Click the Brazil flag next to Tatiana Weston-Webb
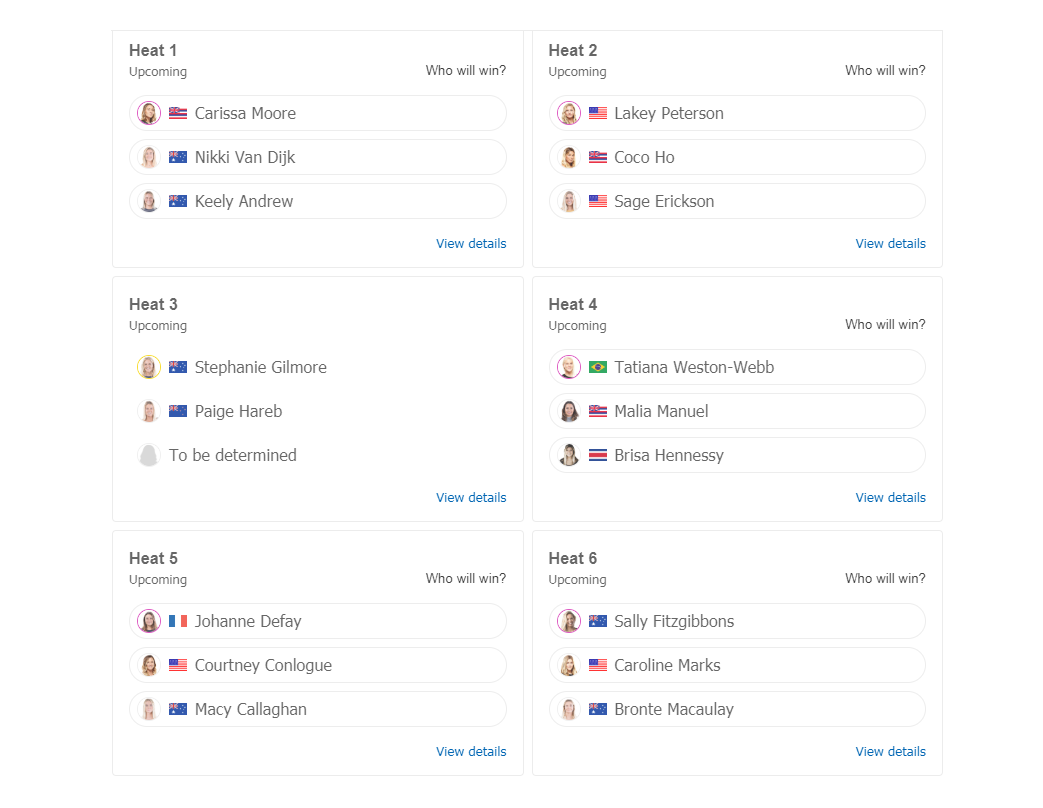This screenshot has width=1043, height=808. (x=597, y=367)
